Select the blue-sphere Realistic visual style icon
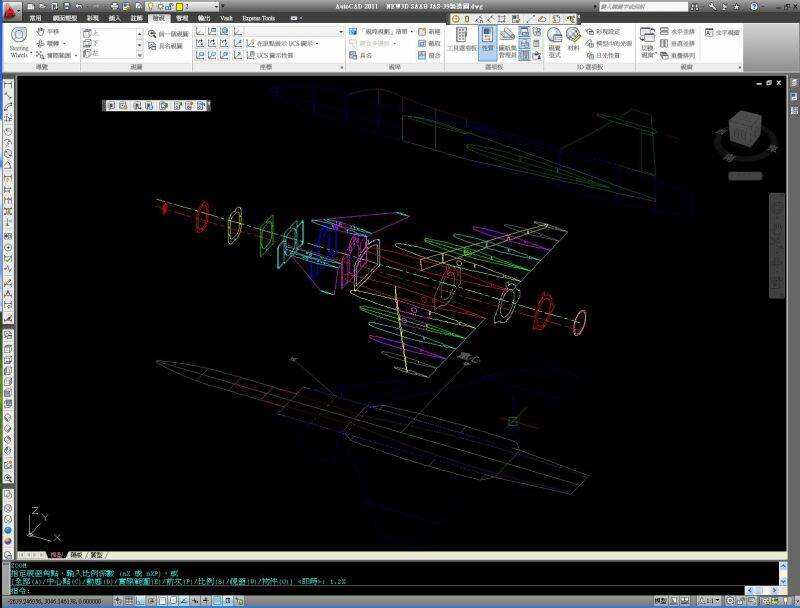The width and height of the screenshot is (800, 608). click(x=8, y=530)
